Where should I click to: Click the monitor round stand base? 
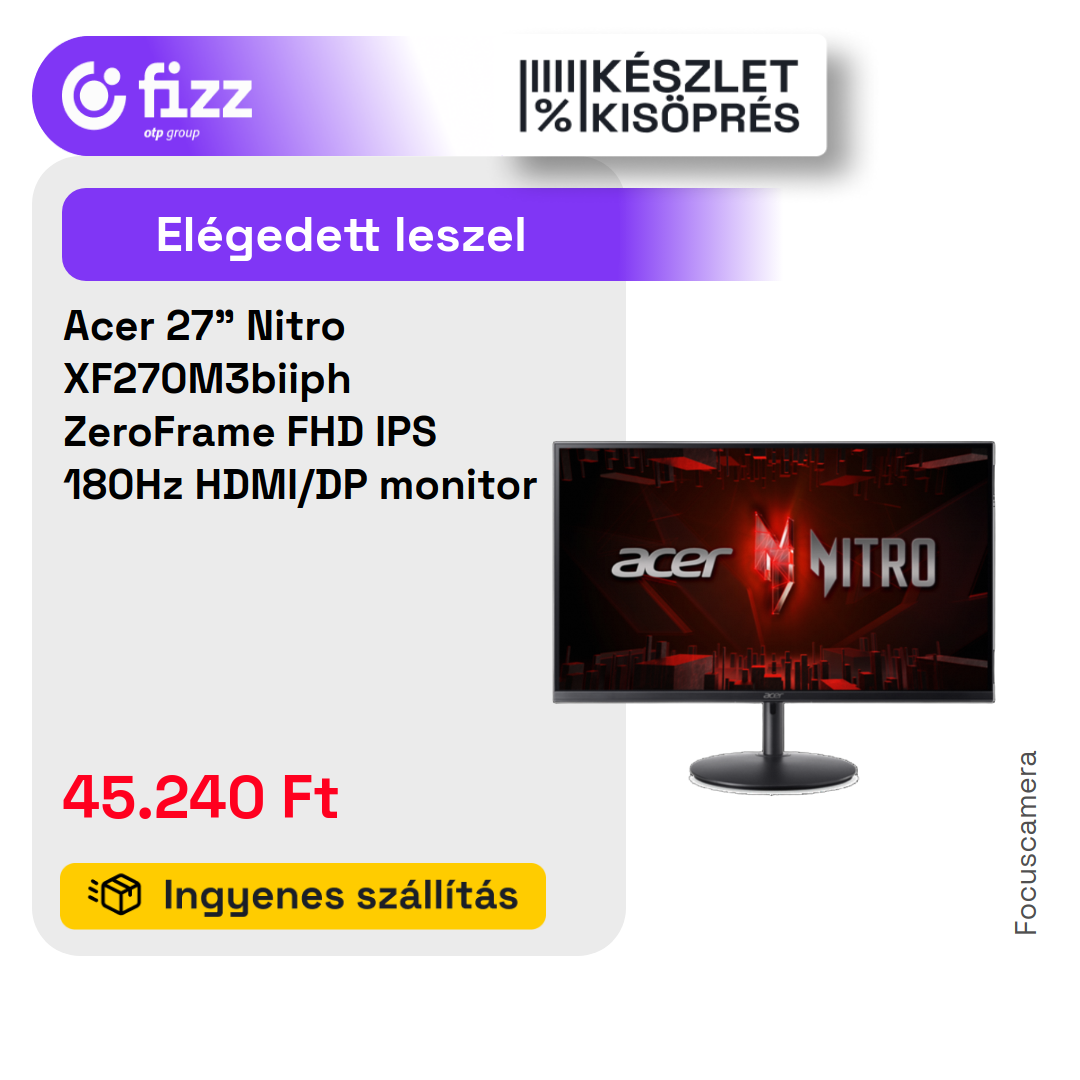coord(773,771)
